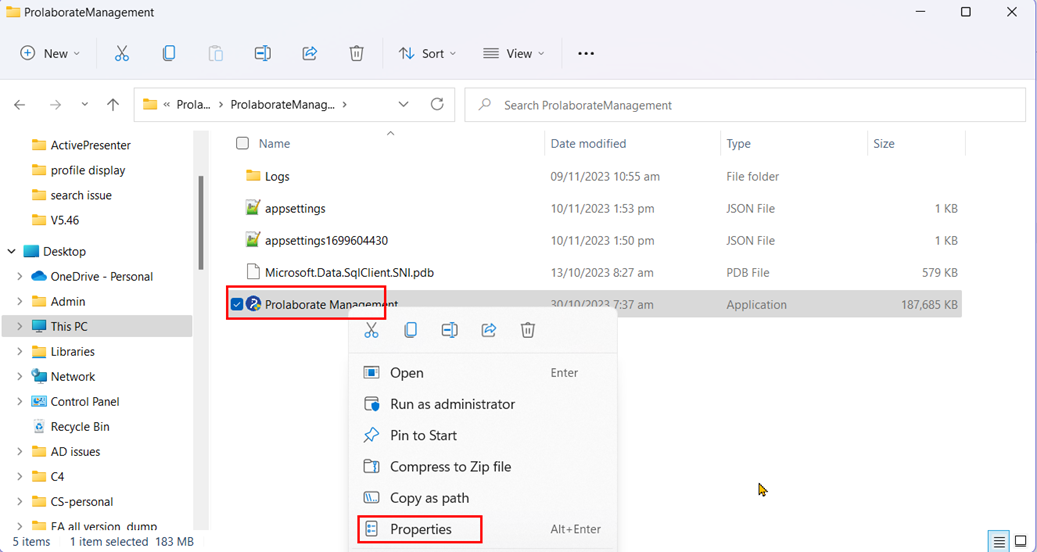Sort by the Name column header
Screen dimensions: 1037x552
click(x=274, y=143)
